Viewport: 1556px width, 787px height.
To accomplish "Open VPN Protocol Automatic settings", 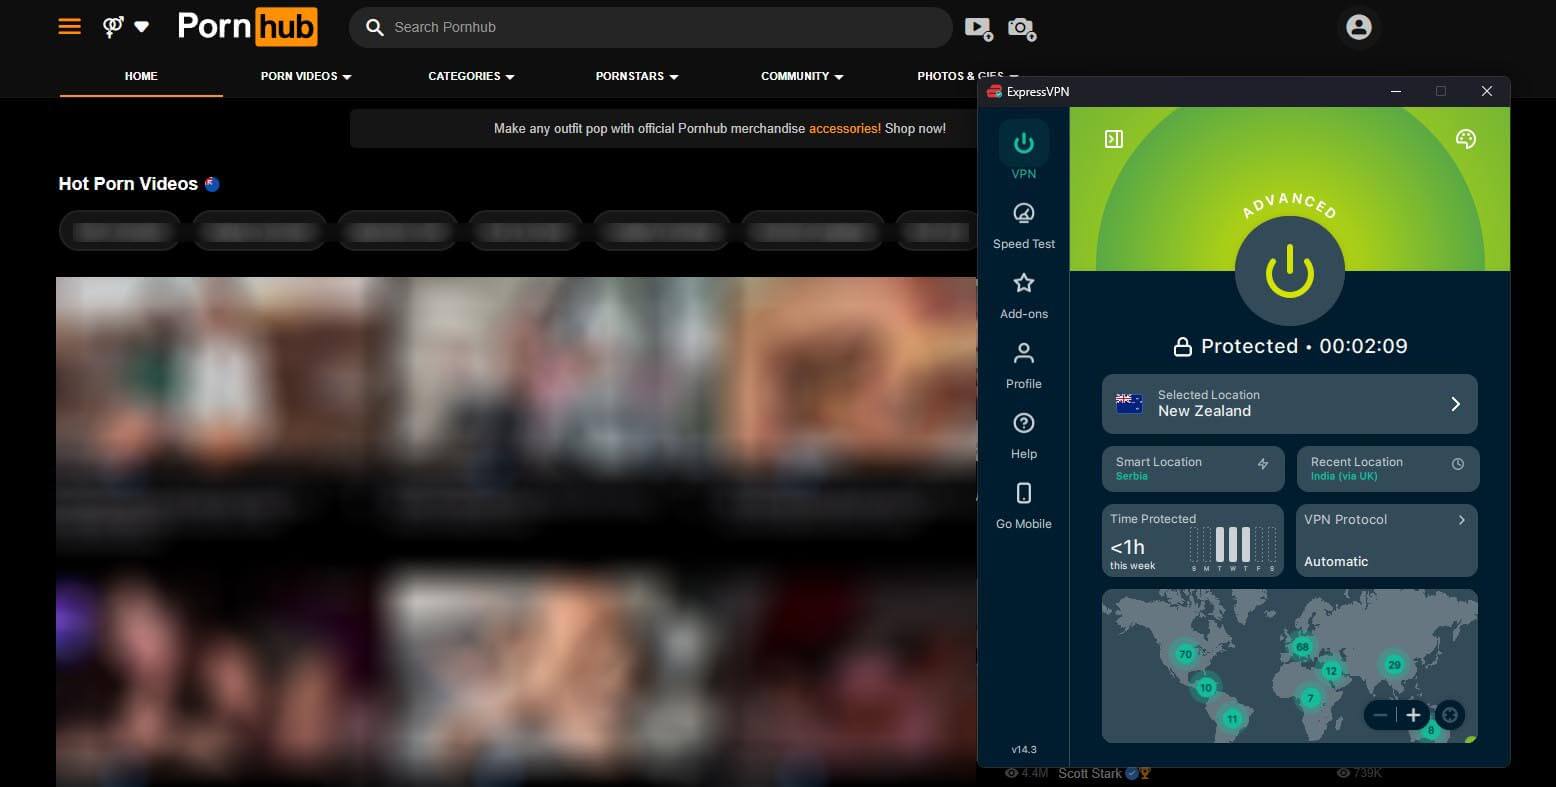I will click(1387, 540).
